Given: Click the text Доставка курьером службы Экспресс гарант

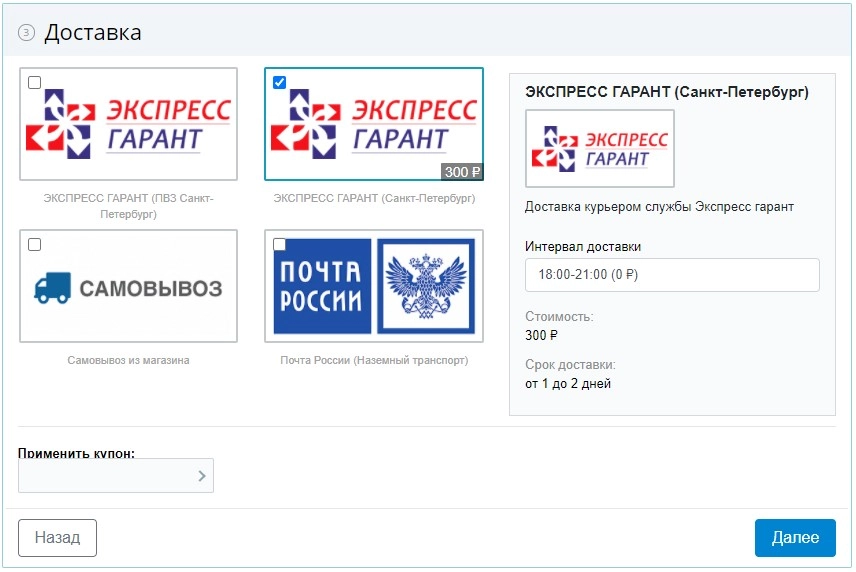Looking at the screenshot, I should (659, 207).
